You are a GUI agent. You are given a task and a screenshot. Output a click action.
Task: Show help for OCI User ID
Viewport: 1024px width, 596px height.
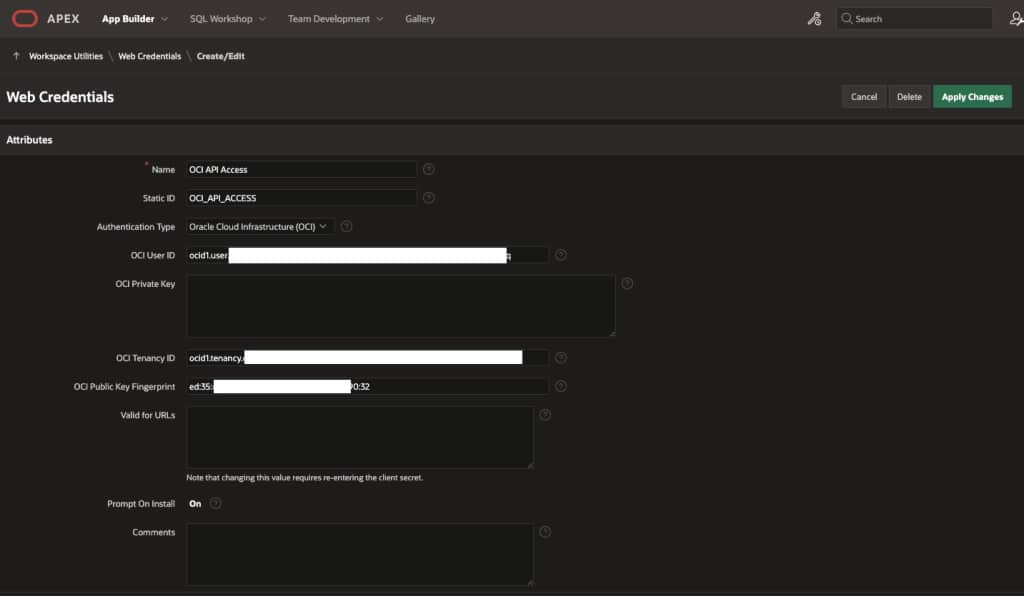[561, 255]
